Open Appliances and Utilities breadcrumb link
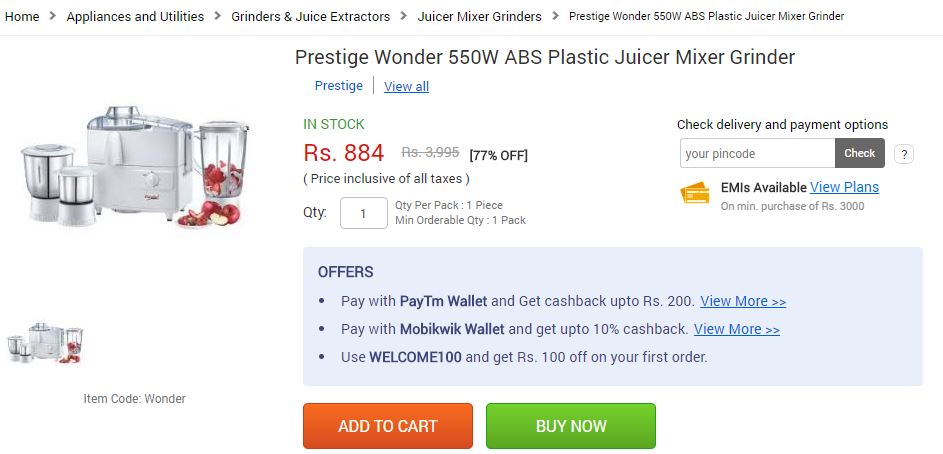 (x=135, y=16)
